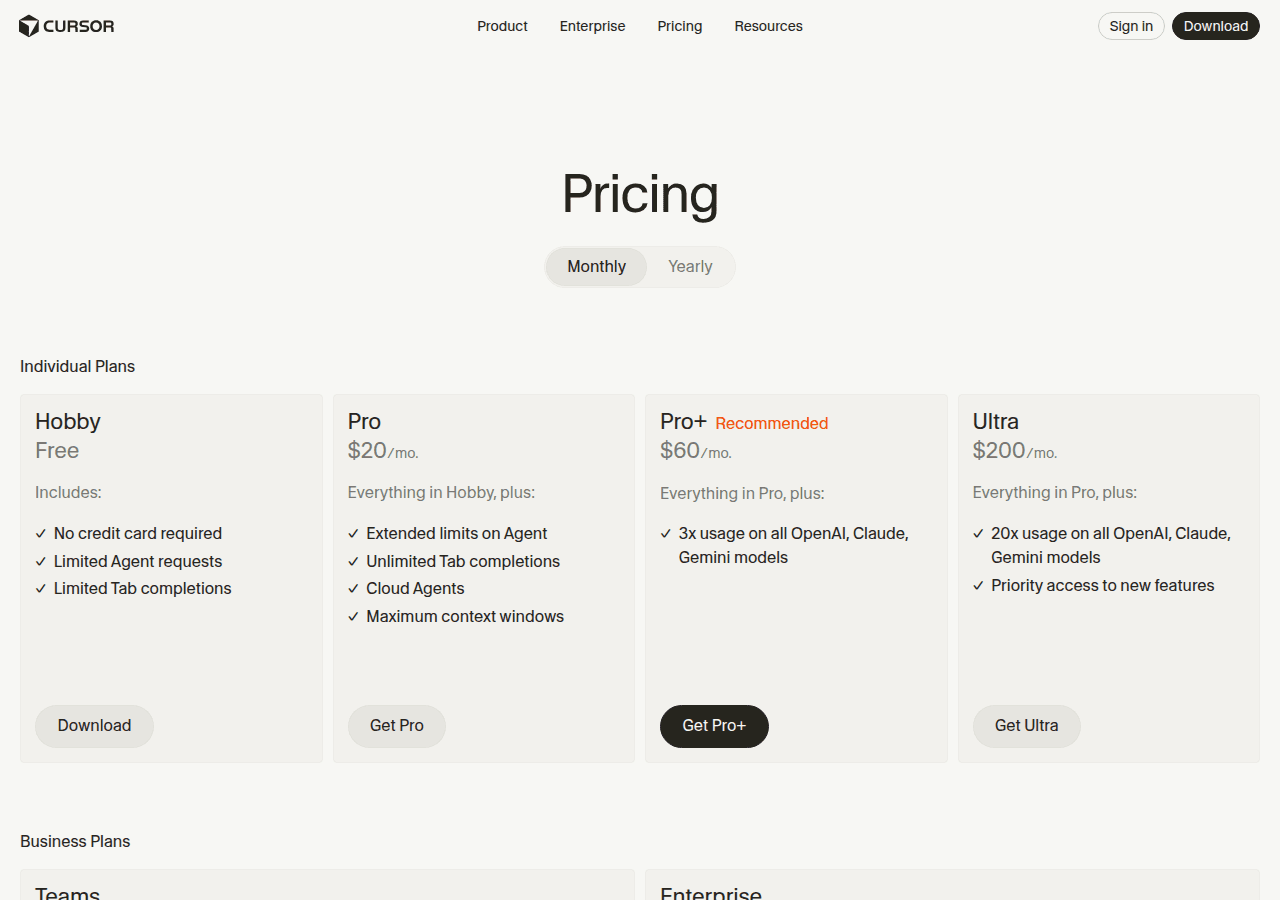Click the CURSOR wordmark
Viewport: 1280px width, 900px height.
(x=76, y=26)
